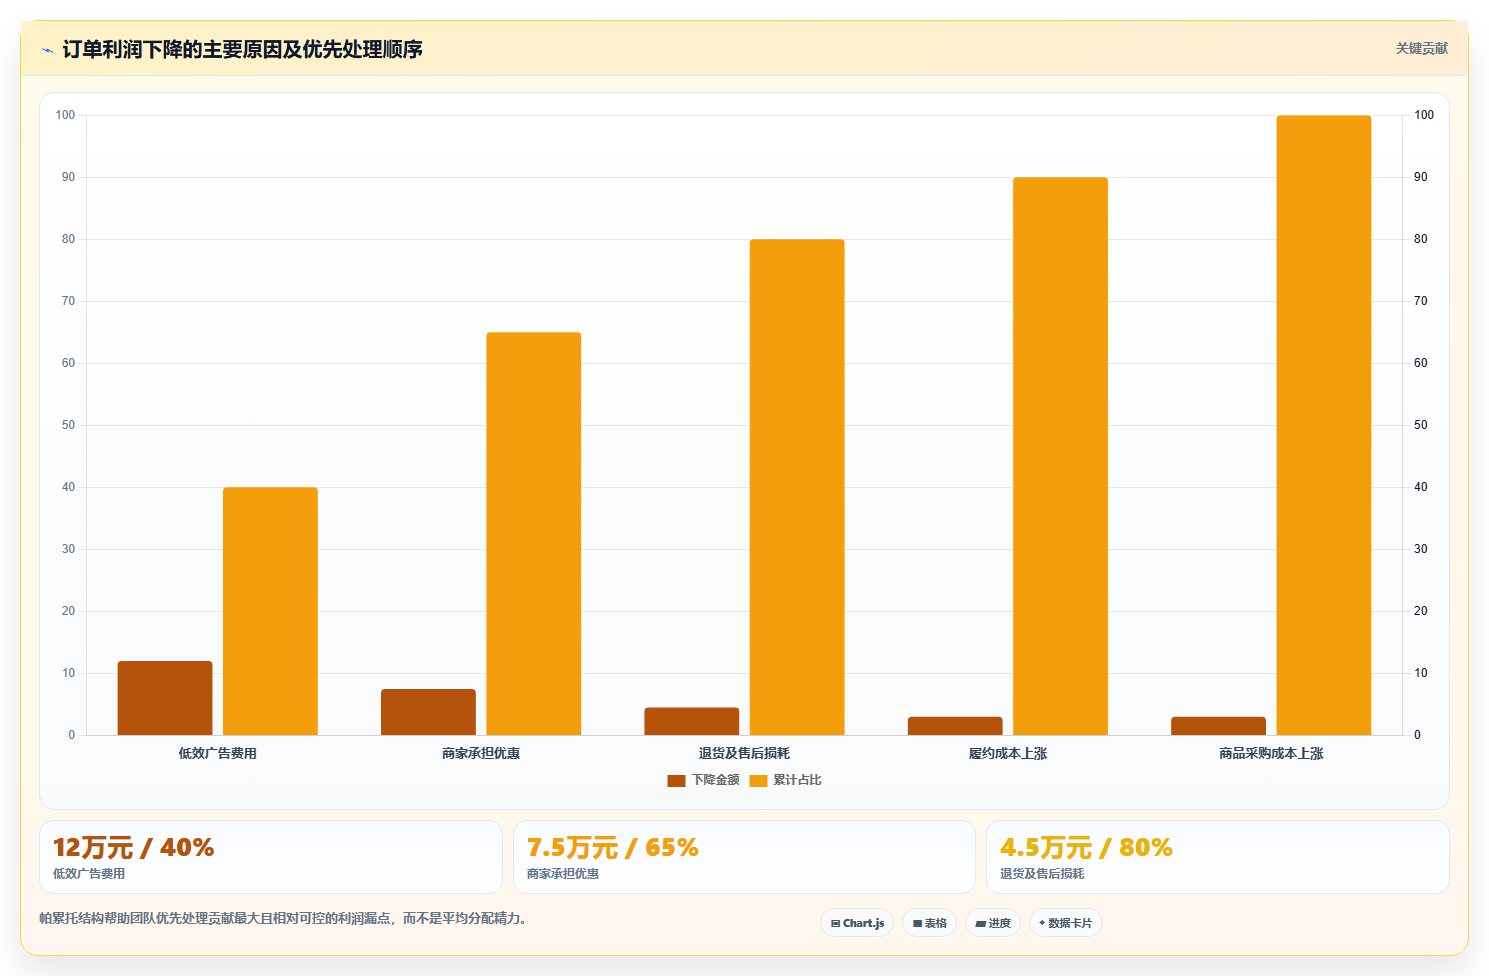Screen dimensions: 1489x976
Task: Click the 关键贡献 label in header
Action: click(x=1421, y=48)
